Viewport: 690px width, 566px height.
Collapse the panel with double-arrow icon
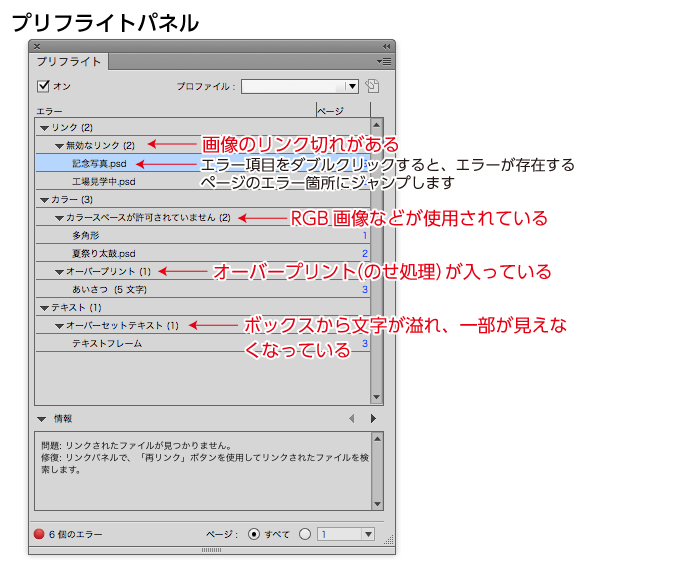[x=386, y=46]
